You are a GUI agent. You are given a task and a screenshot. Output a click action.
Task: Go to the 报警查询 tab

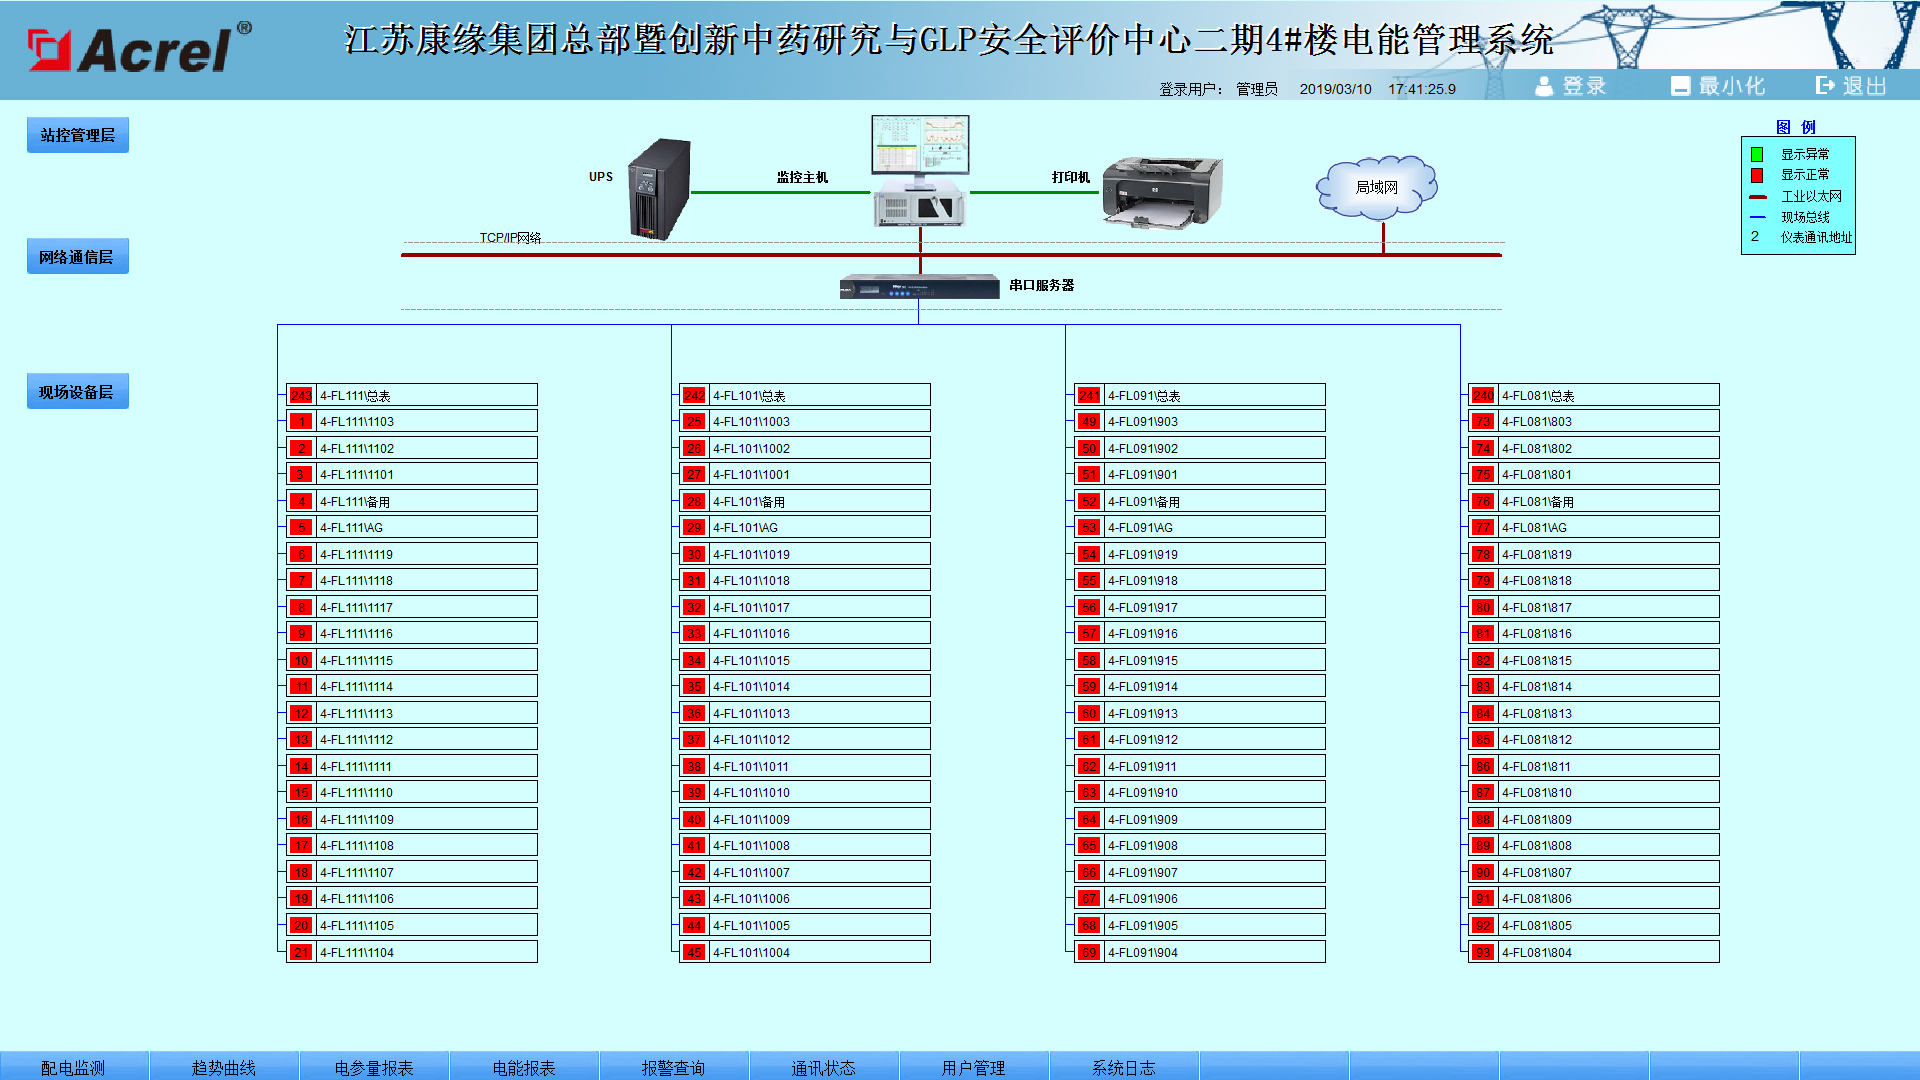click(x=674, y=1067)
